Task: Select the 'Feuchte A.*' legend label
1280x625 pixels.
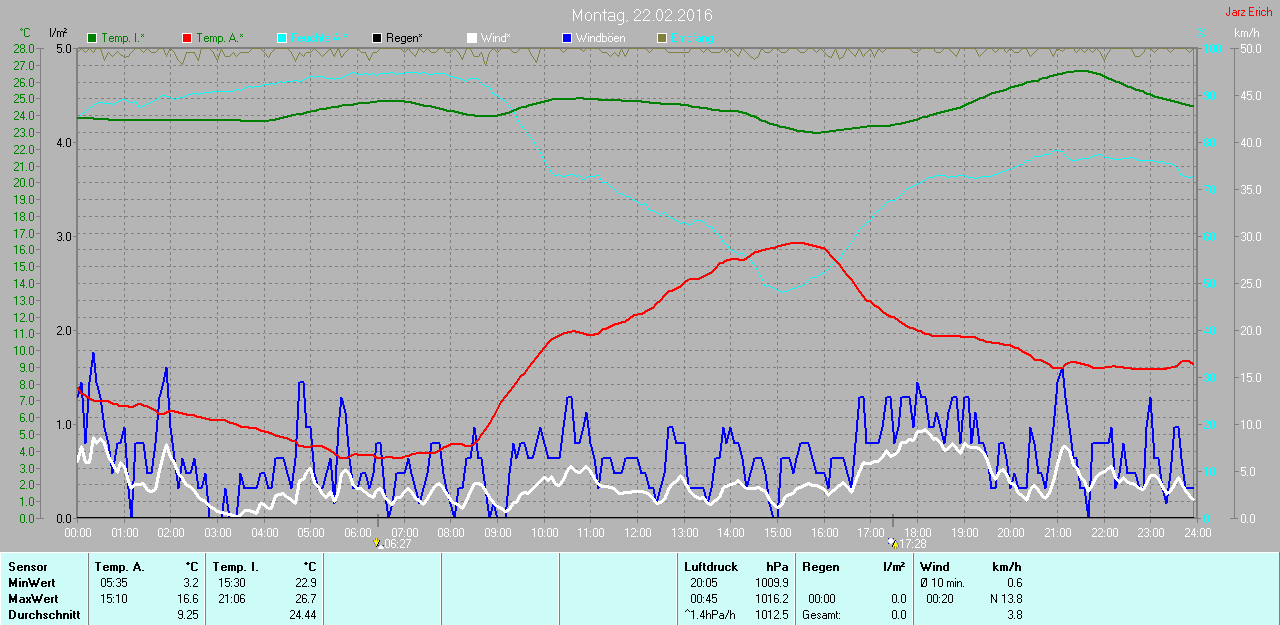Action: point(320,38)
